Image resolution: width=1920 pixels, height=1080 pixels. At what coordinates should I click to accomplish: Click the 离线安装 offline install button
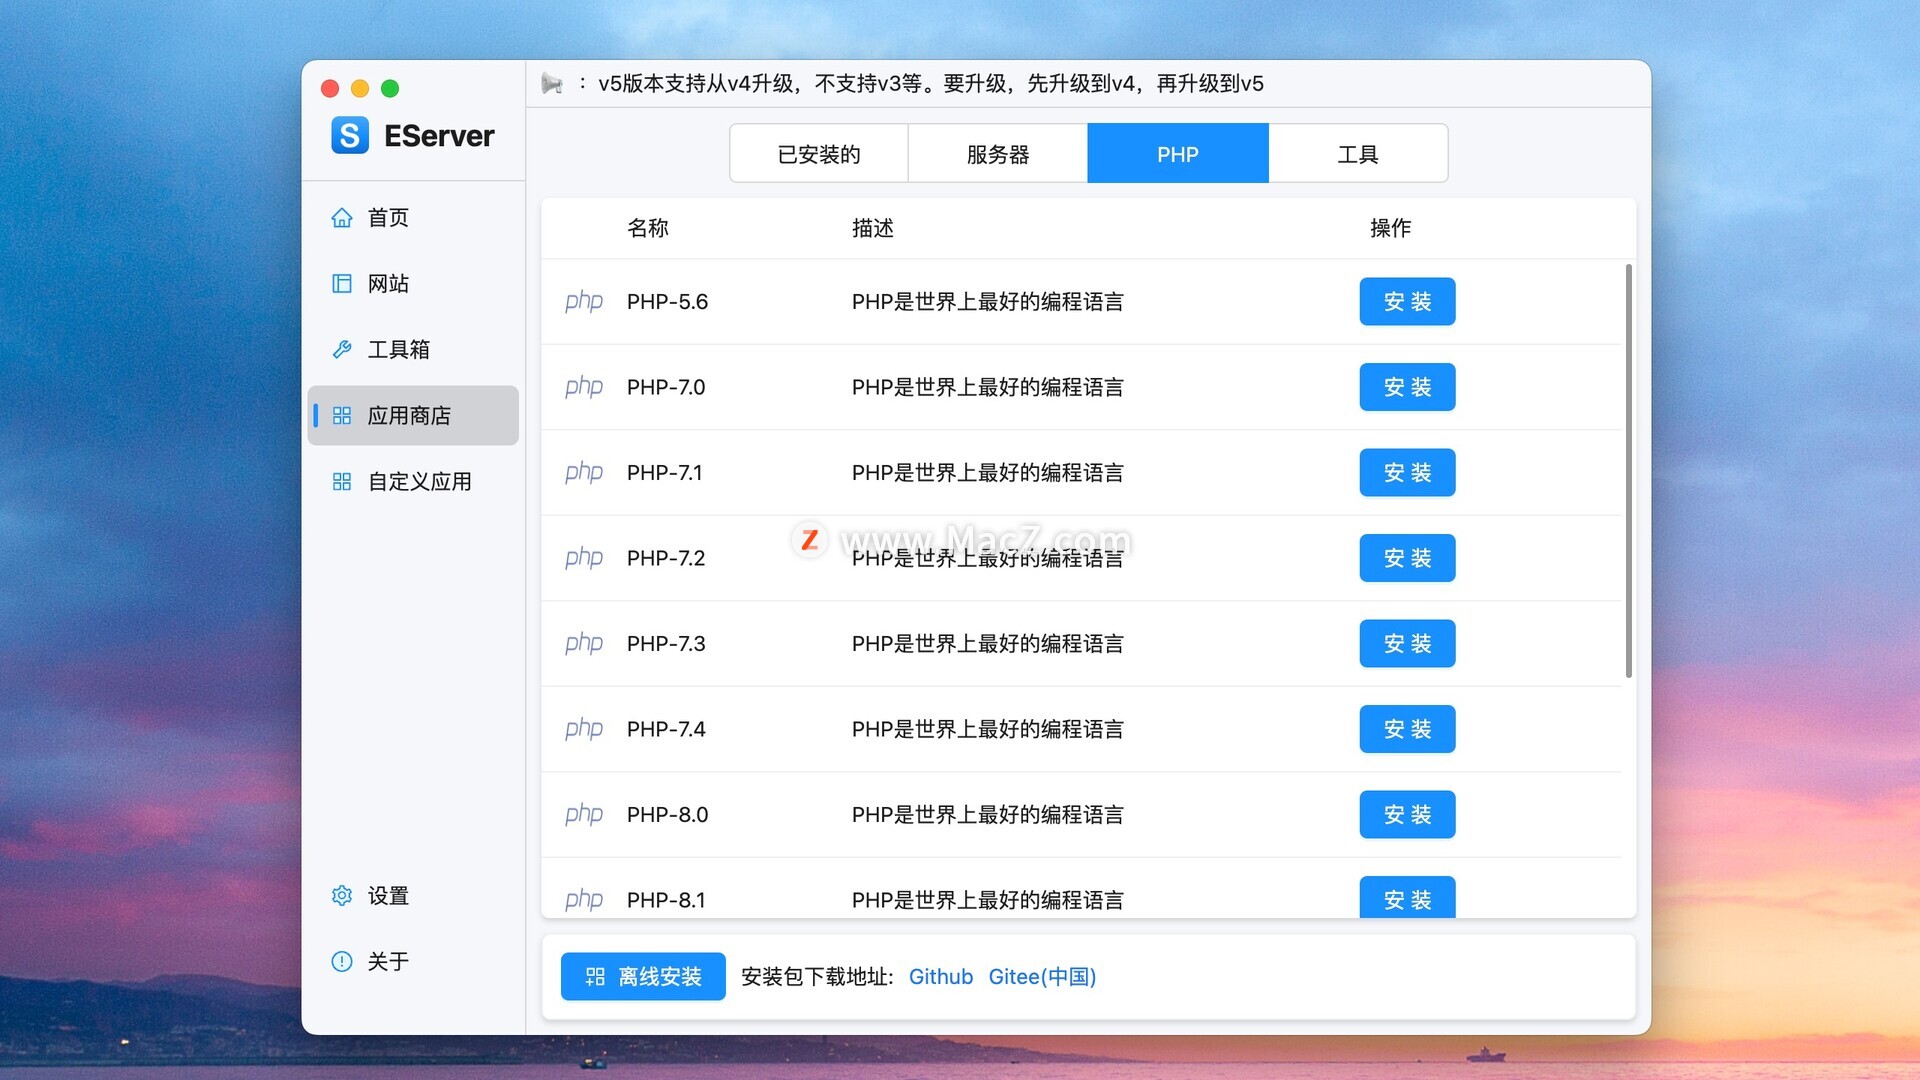[x=643, y=977]
